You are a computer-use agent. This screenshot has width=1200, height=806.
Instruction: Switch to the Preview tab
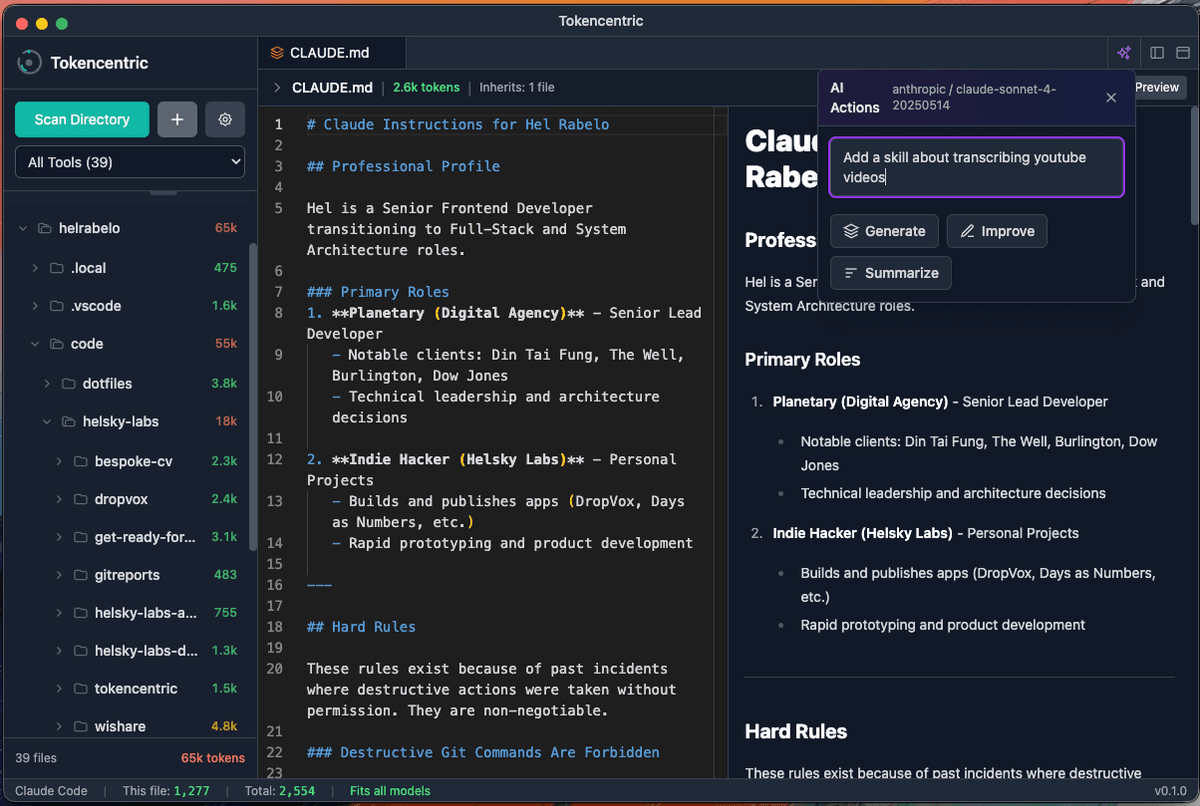tap(1156, 87)
